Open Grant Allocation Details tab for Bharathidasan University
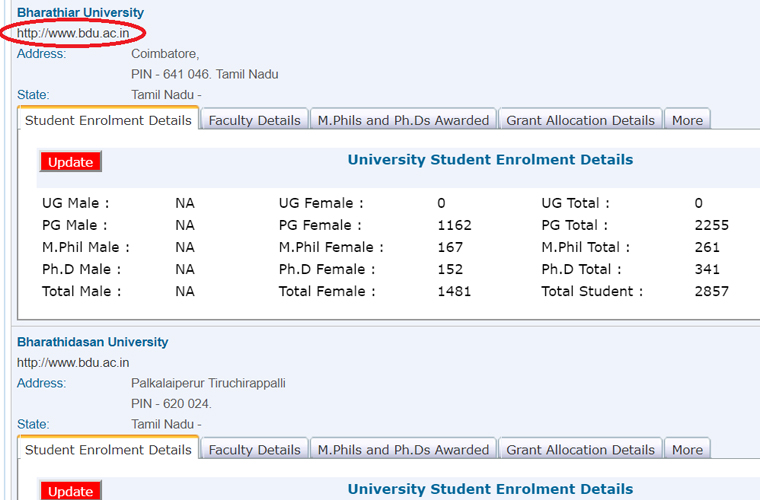 [x=580, y=449]
